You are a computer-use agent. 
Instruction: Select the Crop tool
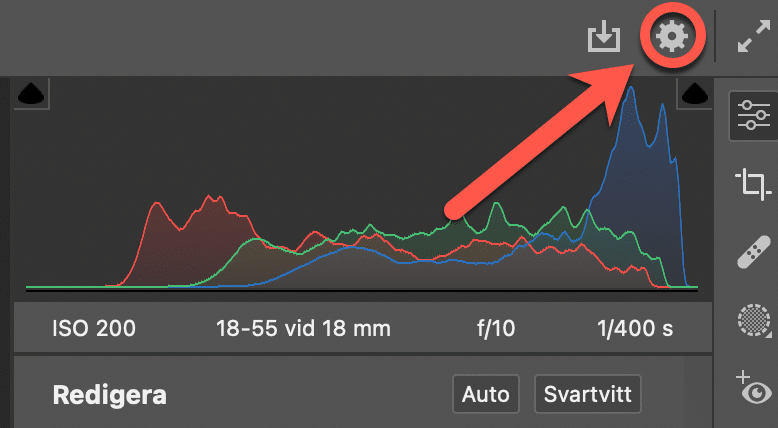751,184
